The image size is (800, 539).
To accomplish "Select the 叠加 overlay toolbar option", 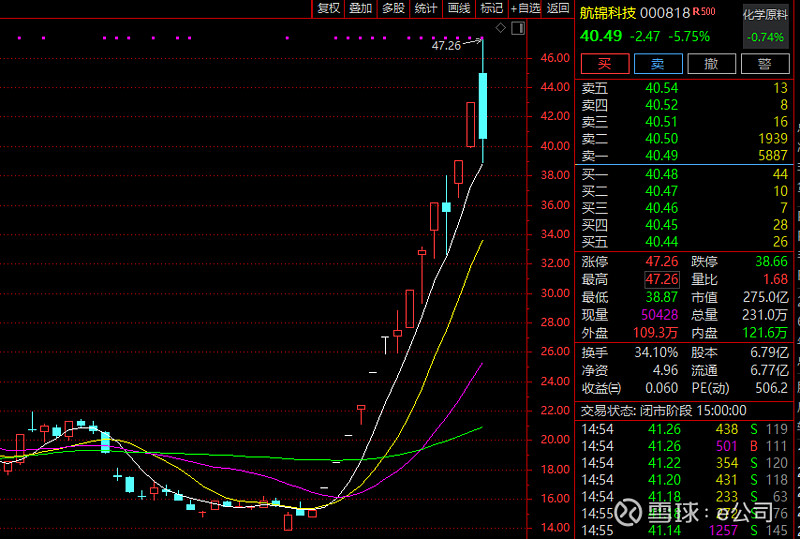I will (x=361, y=8).
